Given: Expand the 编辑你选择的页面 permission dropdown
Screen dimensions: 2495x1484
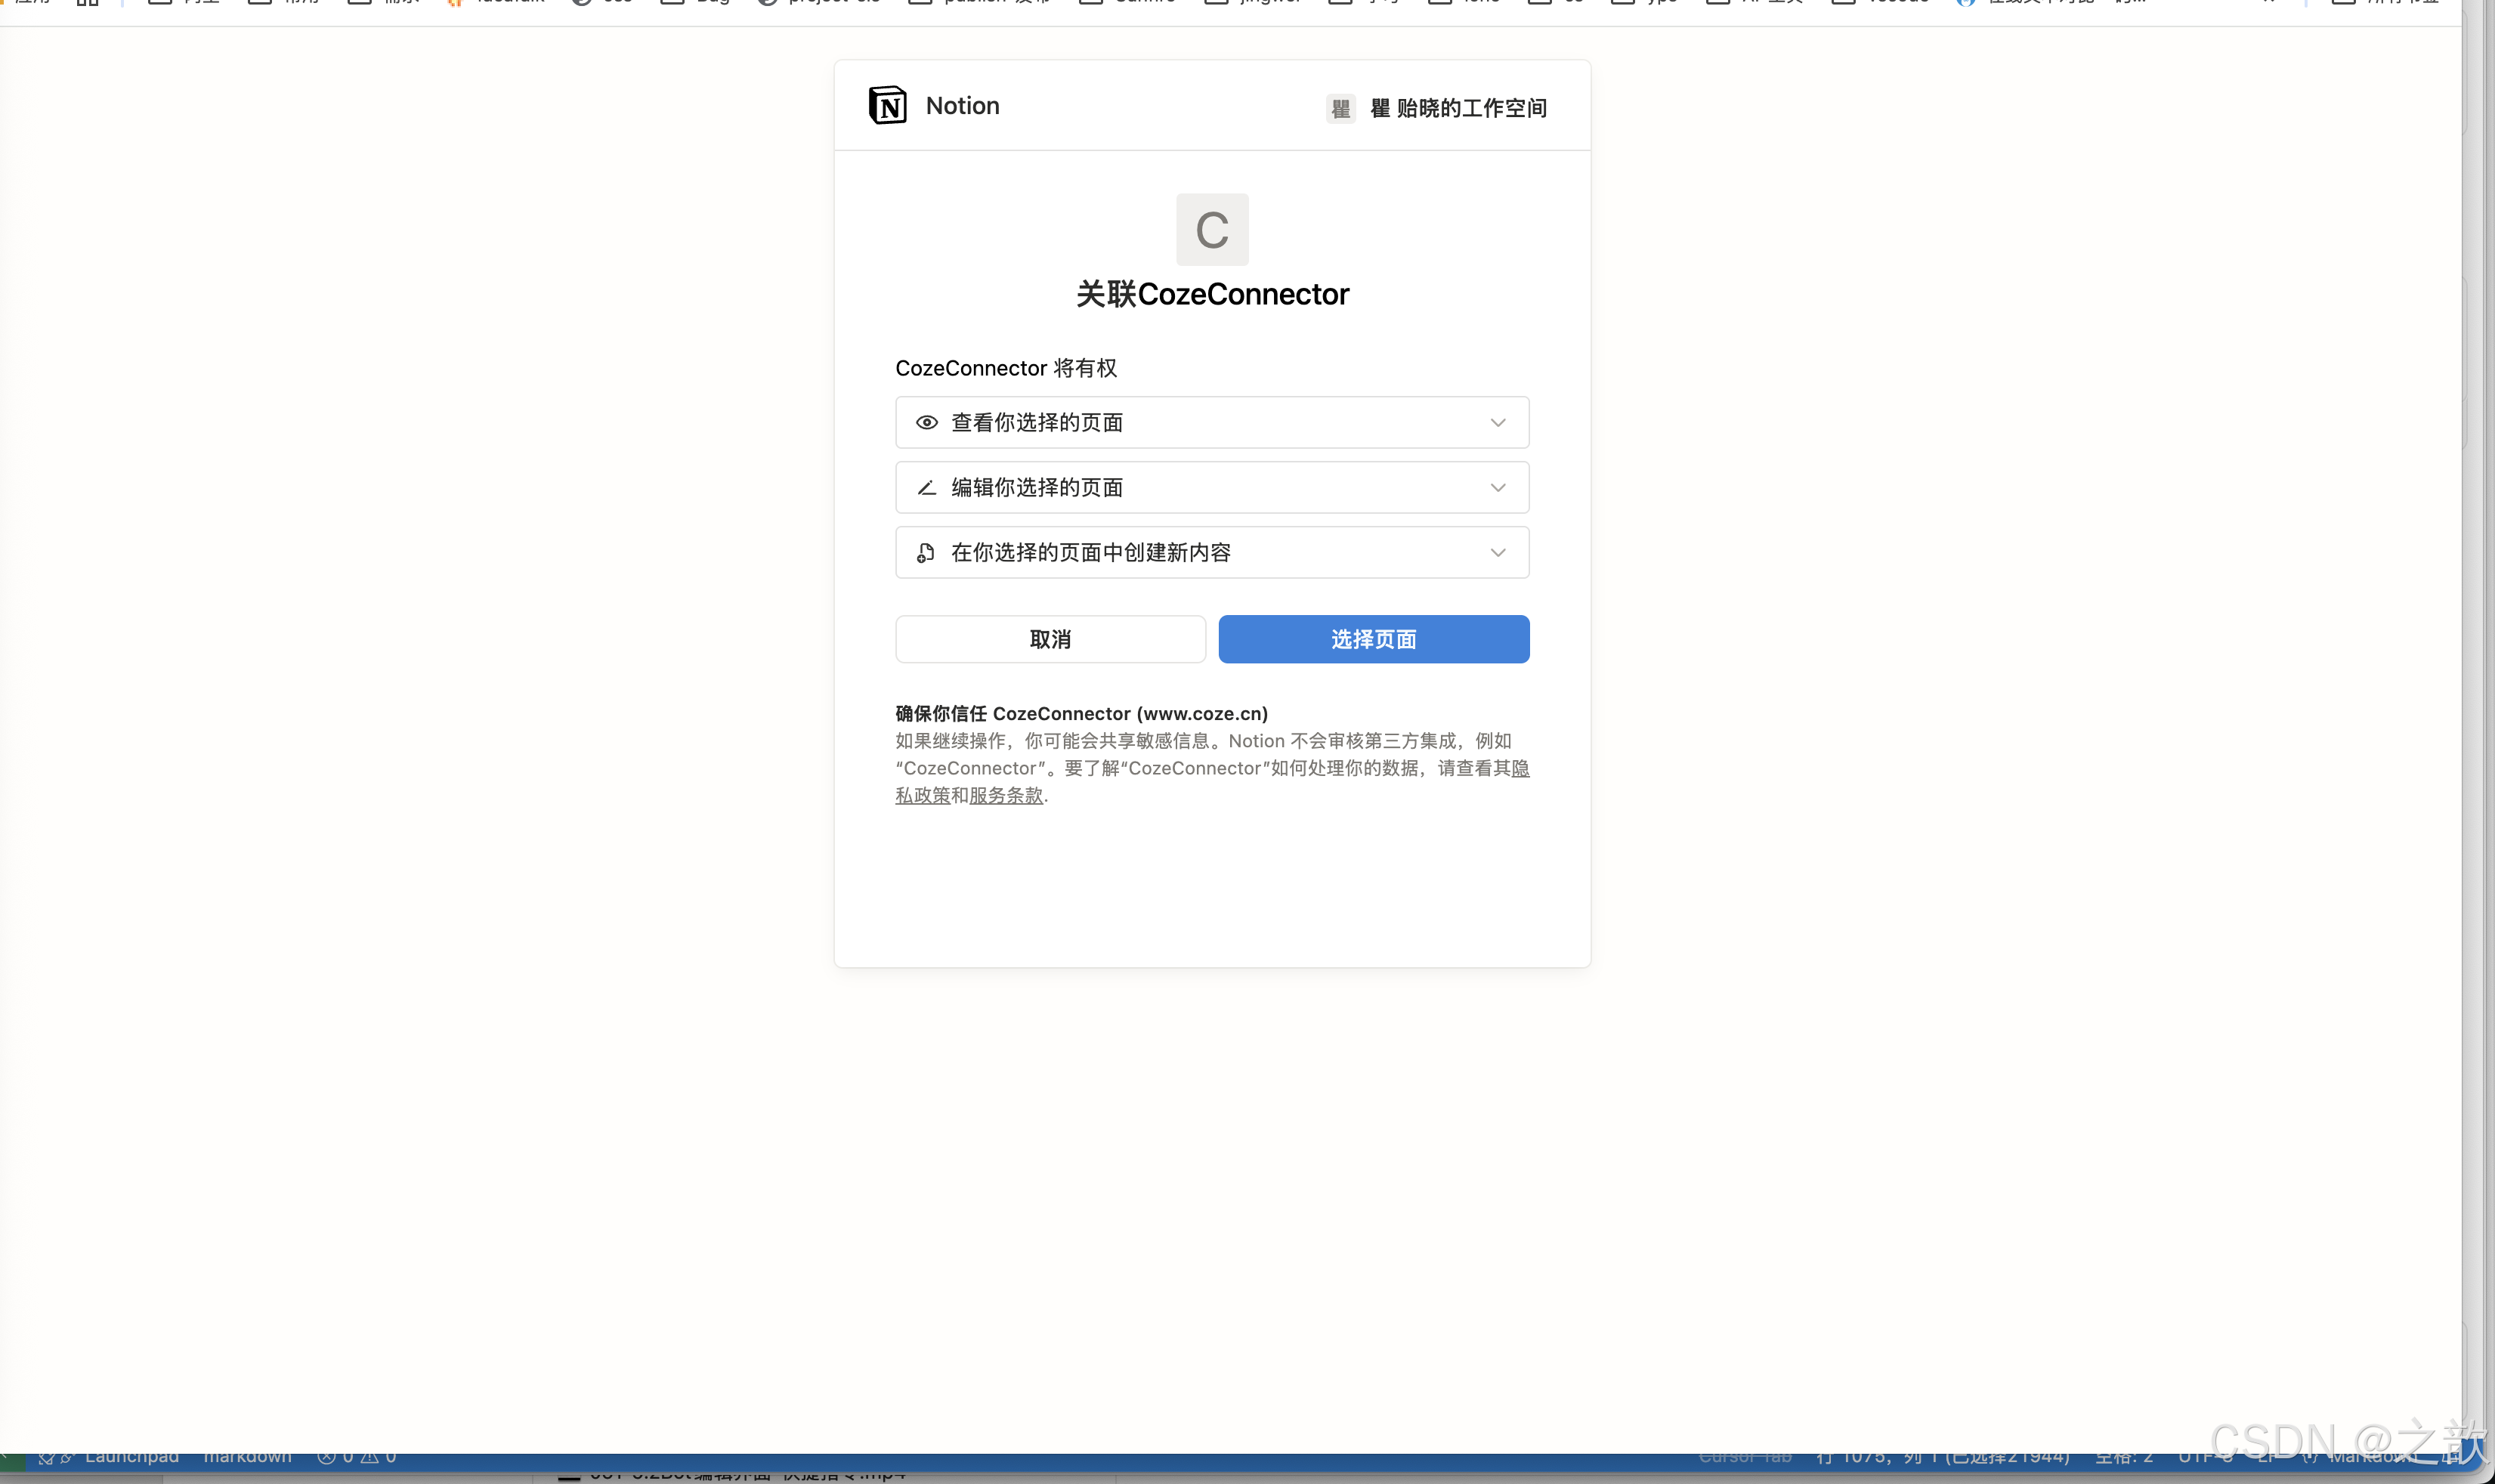Looking at the screenshot, I should 1497,487.
